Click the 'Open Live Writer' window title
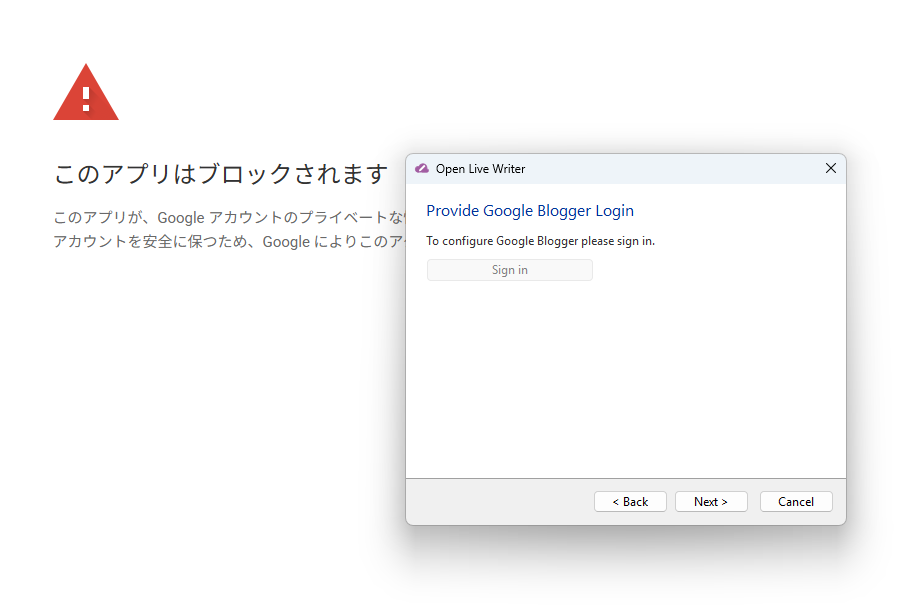The image size is (914, 606). pos(480,169)
